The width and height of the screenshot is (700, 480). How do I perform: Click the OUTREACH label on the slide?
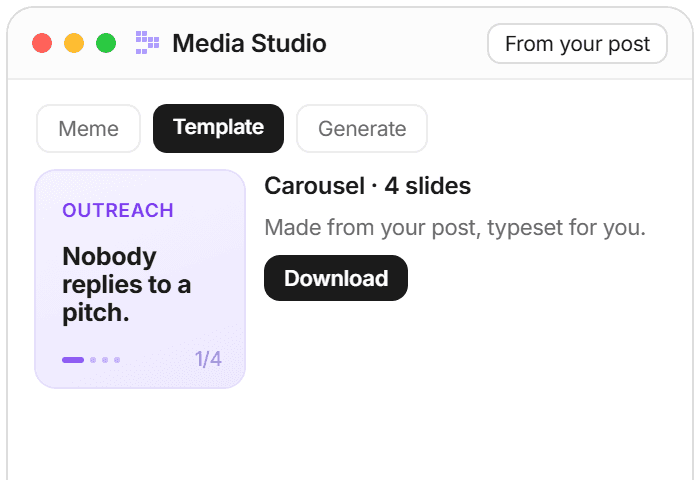coord(118,210)
